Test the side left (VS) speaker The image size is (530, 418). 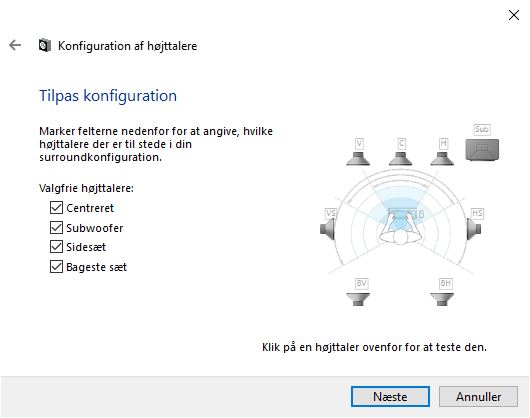tap(328, 229)
